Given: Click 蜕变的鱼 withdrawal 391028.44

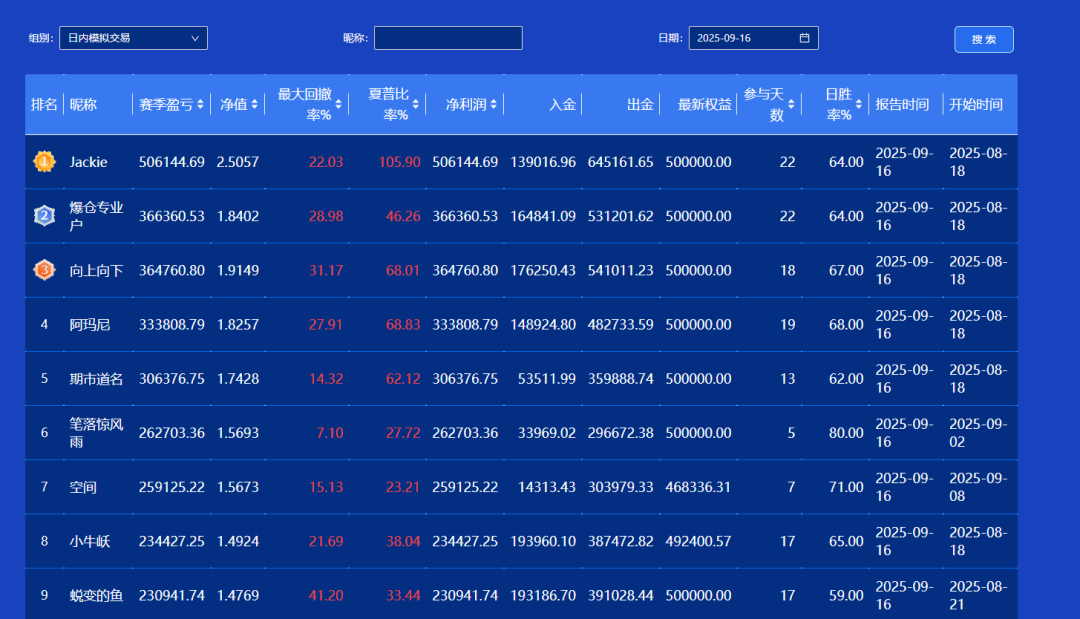Looking at the screenshot, I should pyautogui.click(x=621, y=596).
